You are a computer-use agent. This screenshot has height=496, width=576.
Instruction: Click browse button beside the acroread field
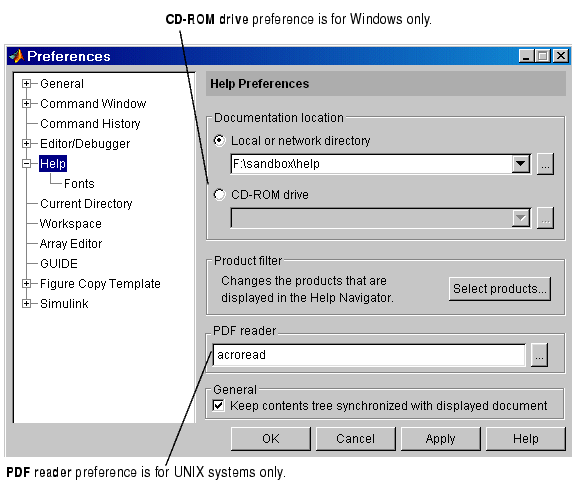(x=539, y=355)
